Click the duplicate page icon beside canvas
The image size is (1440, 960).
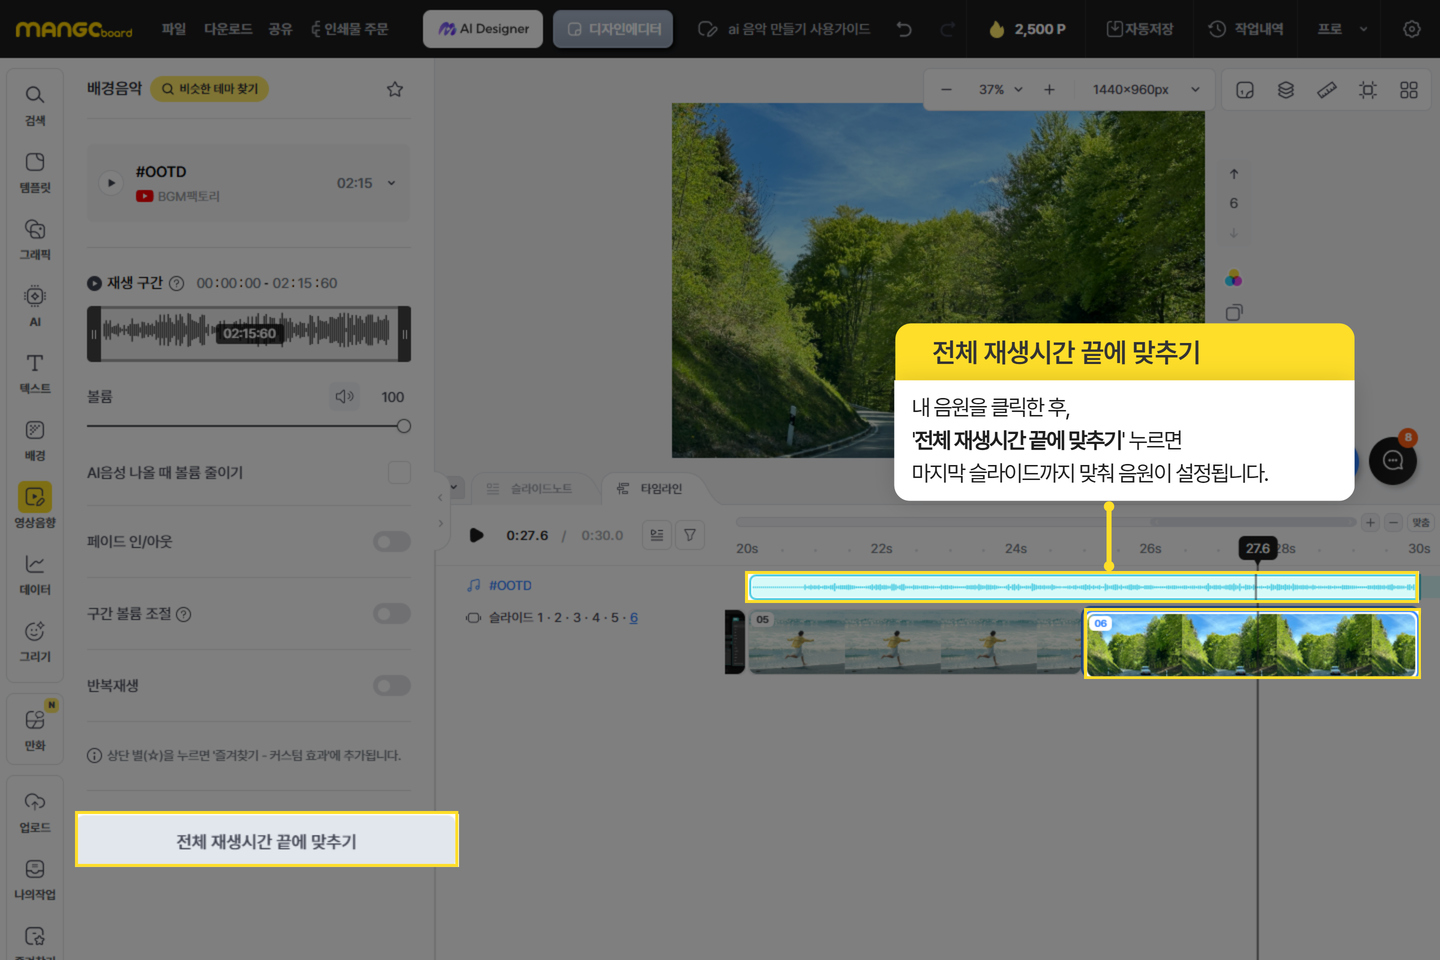pos(1234,313)
